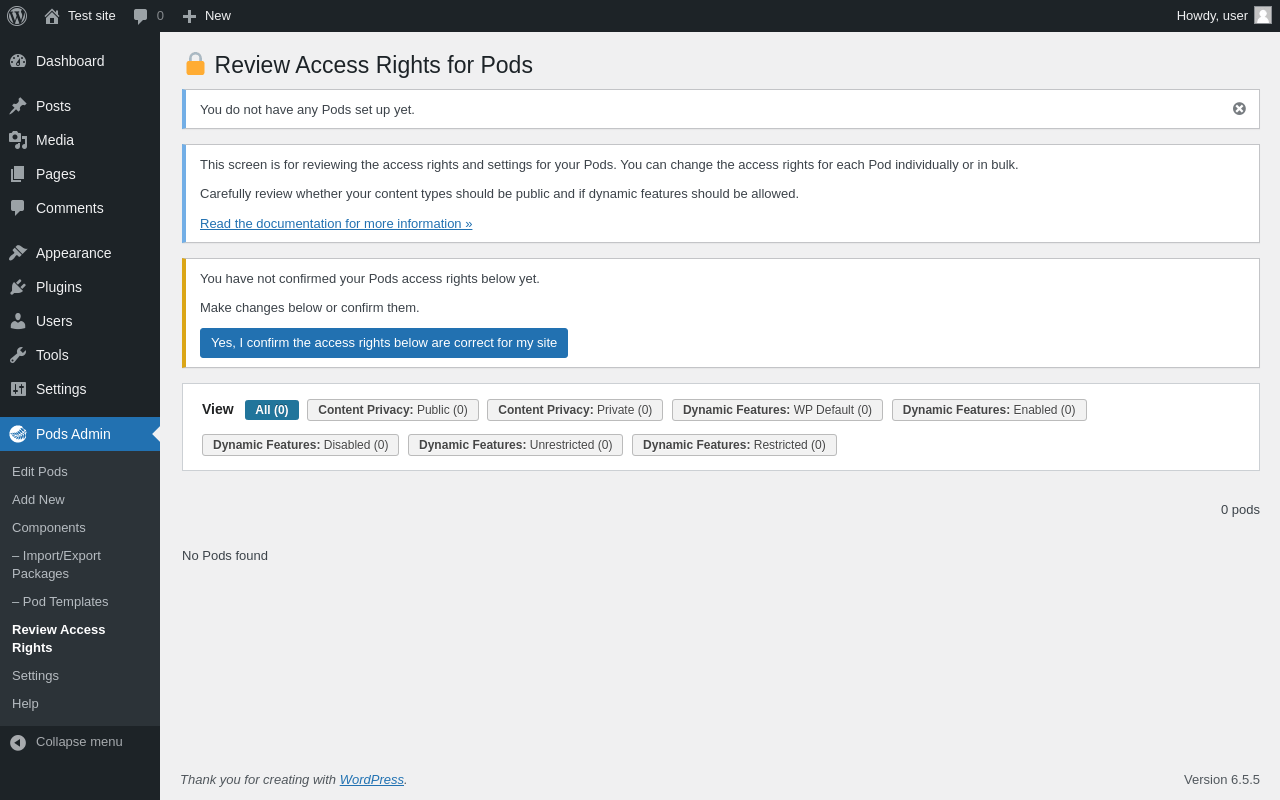The width and height of the screenshot is (1280, 800).
Task: Click the Plugins plug icon
Action: 18,287
